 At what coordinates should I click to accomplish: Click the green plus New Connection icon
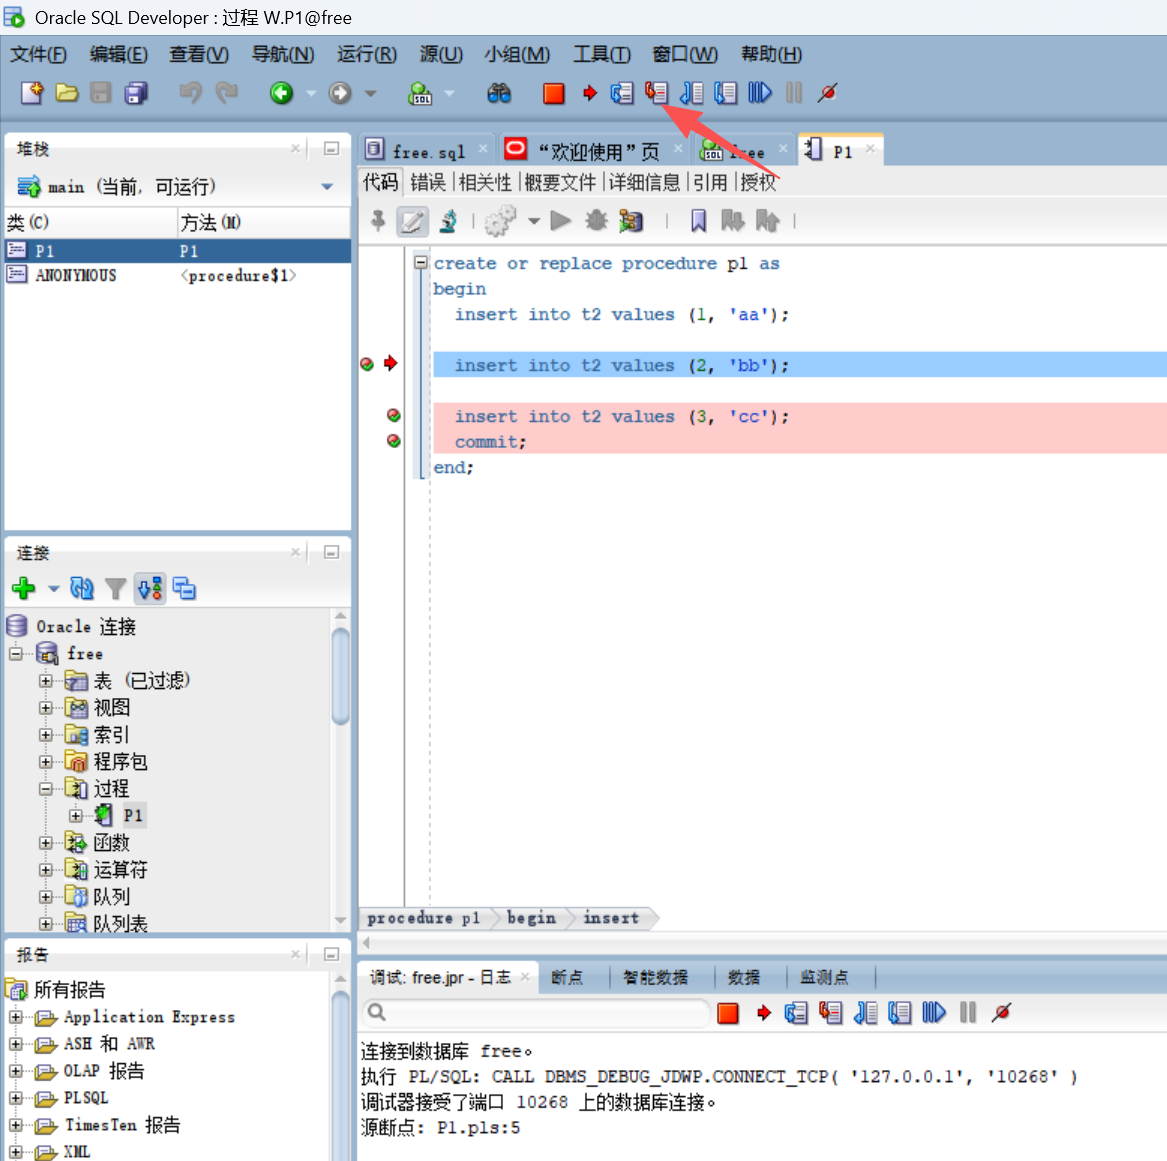24,589
